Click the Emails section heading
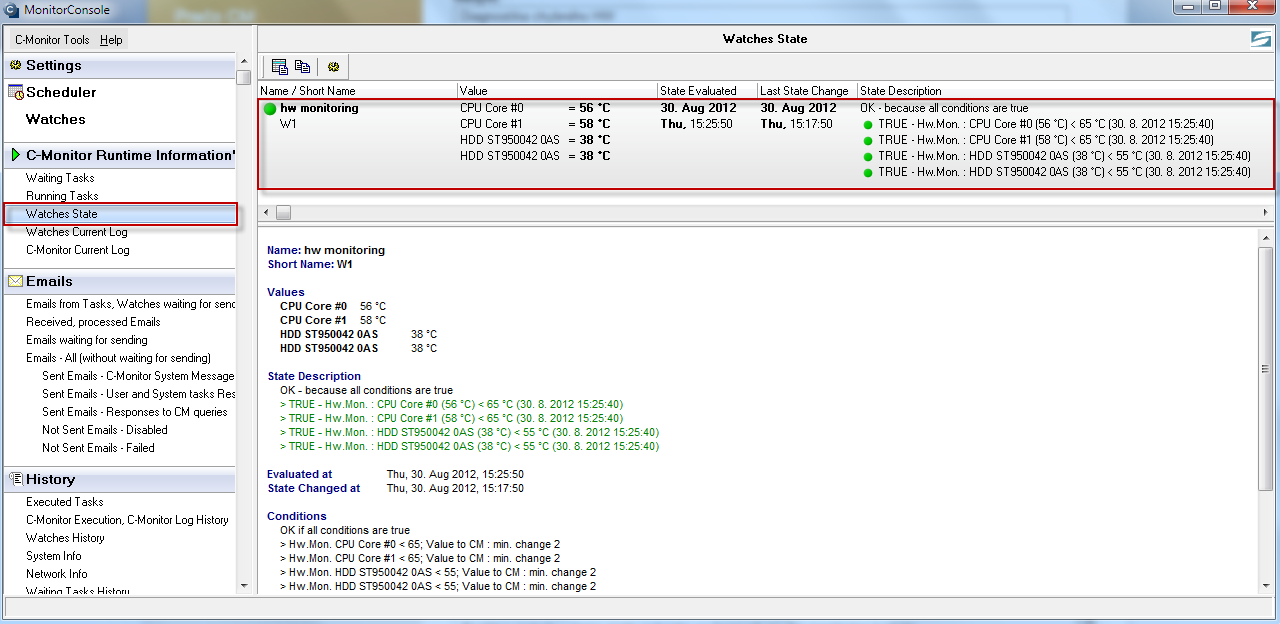This screenshot has height=624, width=1280. tap(49, 281)
